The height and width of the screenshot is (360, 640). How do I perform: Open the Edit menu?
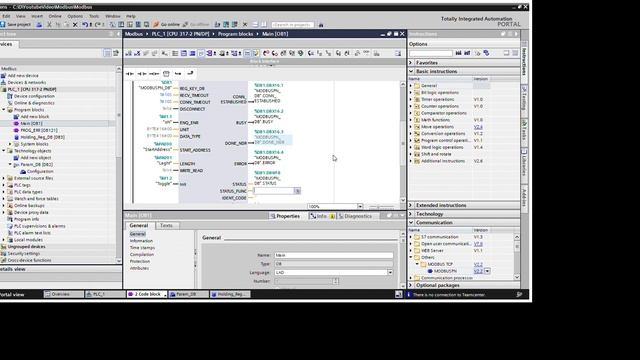[6, 16]
